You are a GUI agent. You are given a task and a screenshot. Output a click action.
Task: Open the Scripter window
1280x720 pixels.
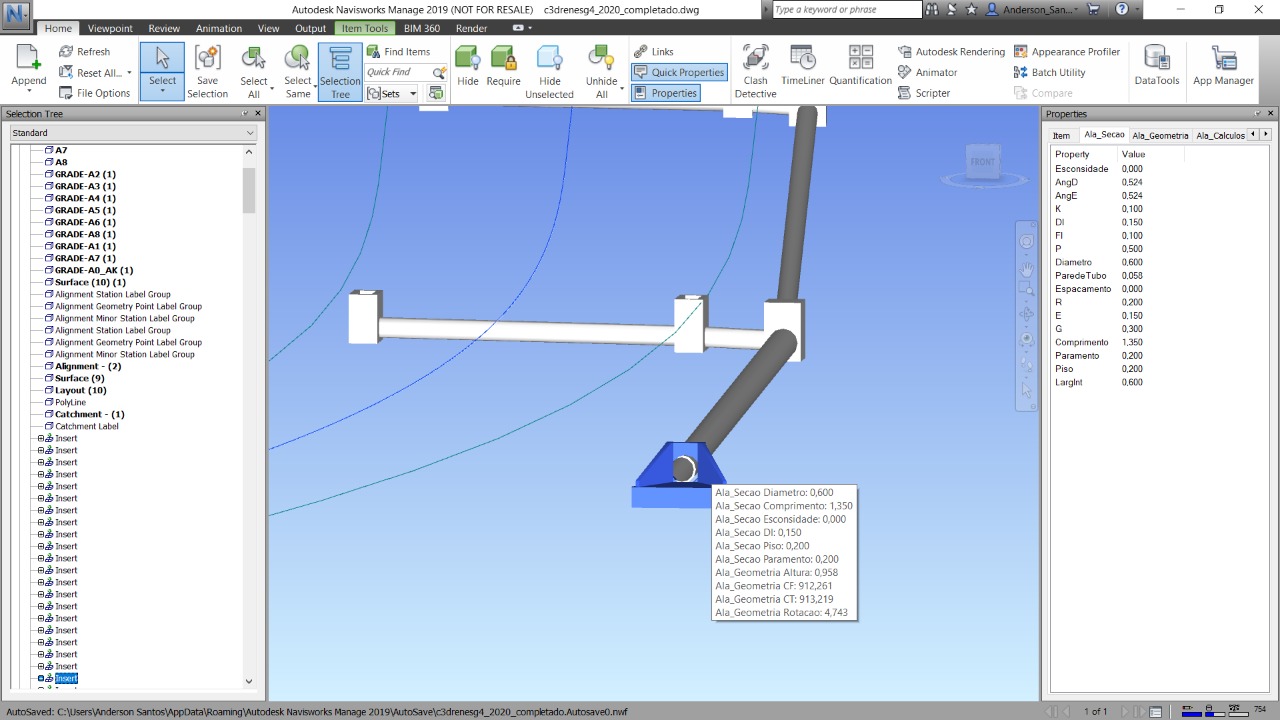point(924,93)
